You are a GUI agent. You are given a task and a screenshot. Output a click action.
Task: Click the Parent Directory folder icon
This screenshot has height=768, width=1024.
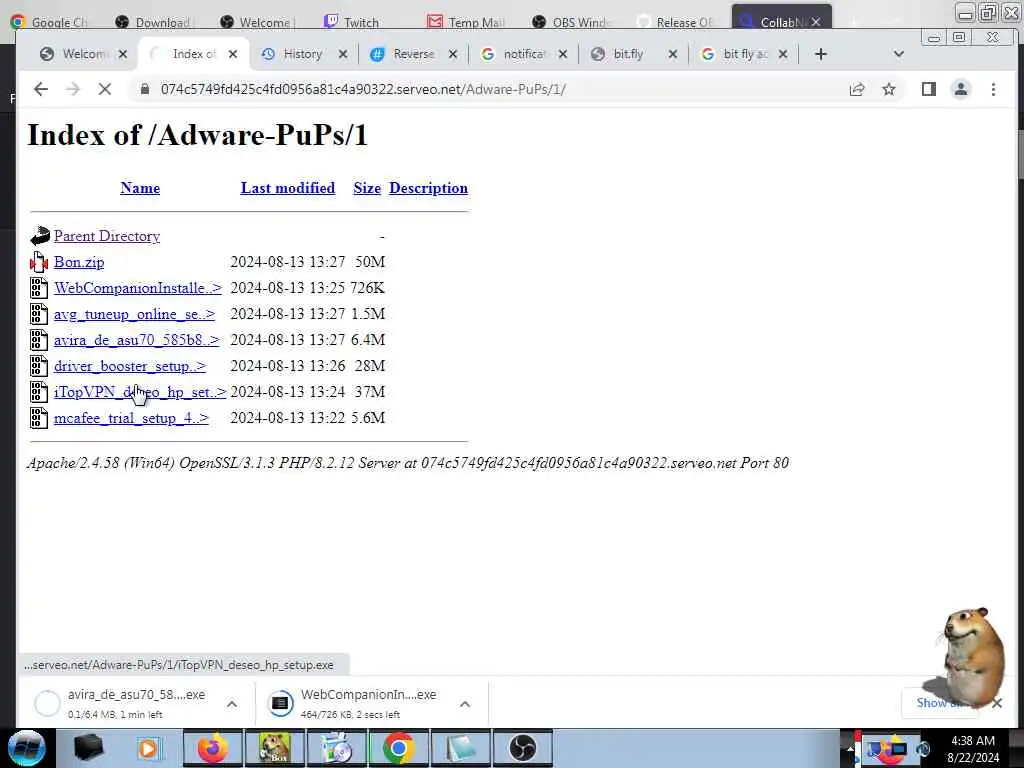tap(40, 236)
